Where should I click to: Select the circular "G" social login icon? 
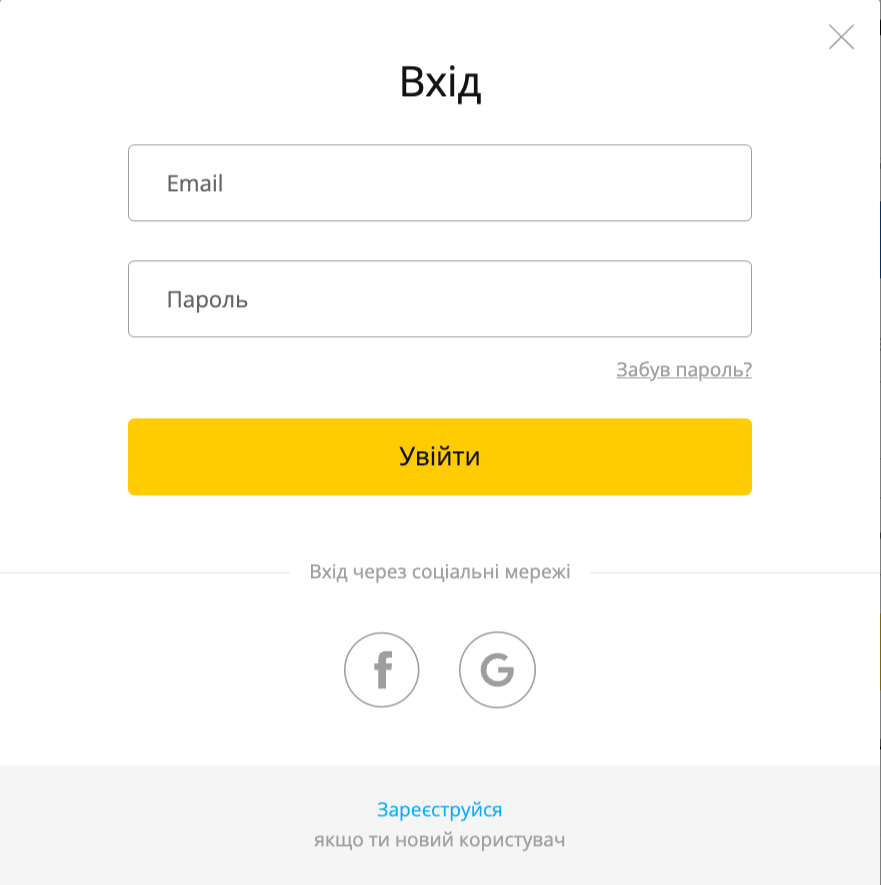click(497, 670)
